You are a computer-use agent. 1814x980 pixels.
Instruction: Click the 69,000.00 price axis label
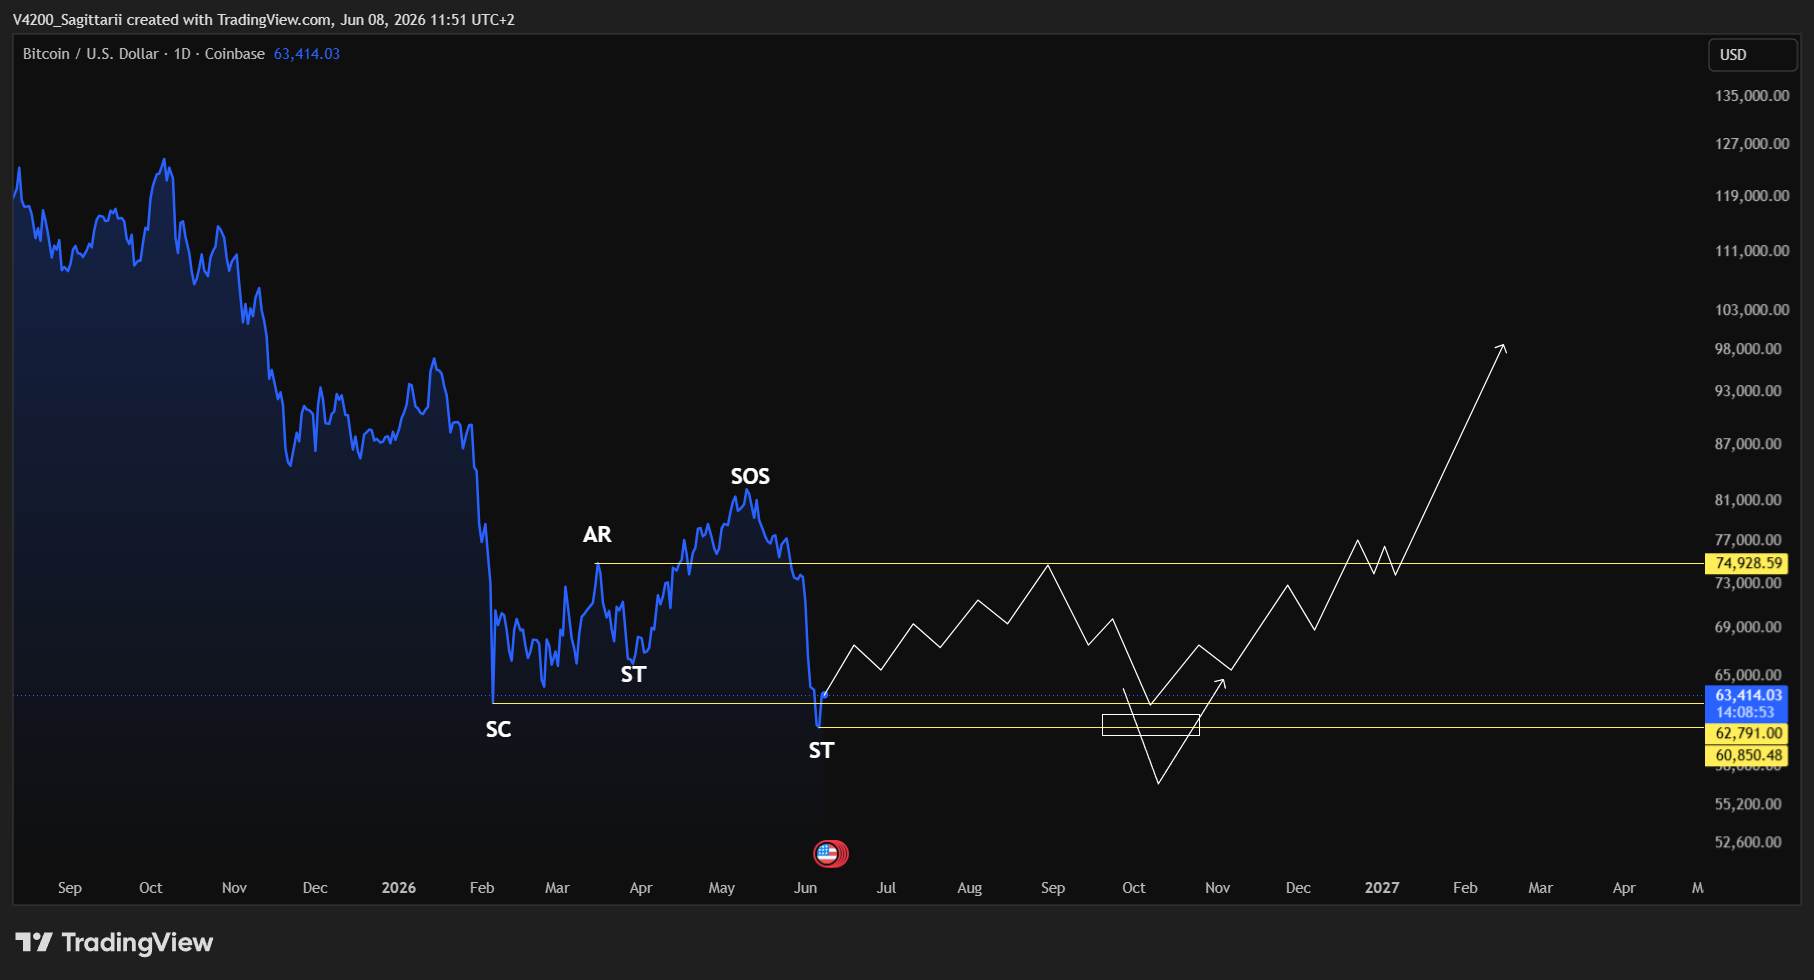[1748, 627]
